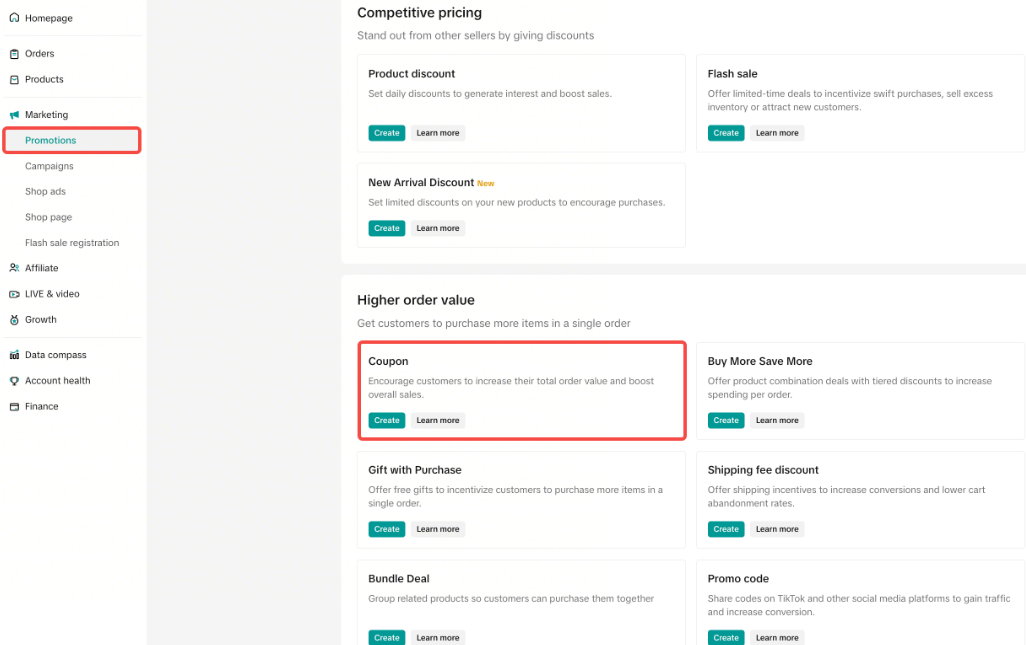Click the Marketing megaphone icon

tap(14, 115)
